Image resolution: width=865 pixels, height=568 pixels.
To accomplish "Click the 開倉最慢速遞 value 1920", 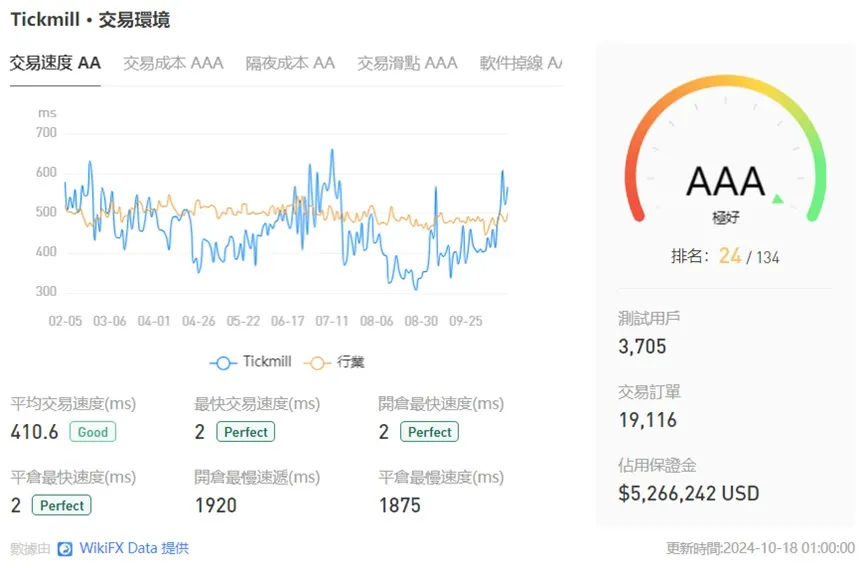I will click(x=216, y=505).
